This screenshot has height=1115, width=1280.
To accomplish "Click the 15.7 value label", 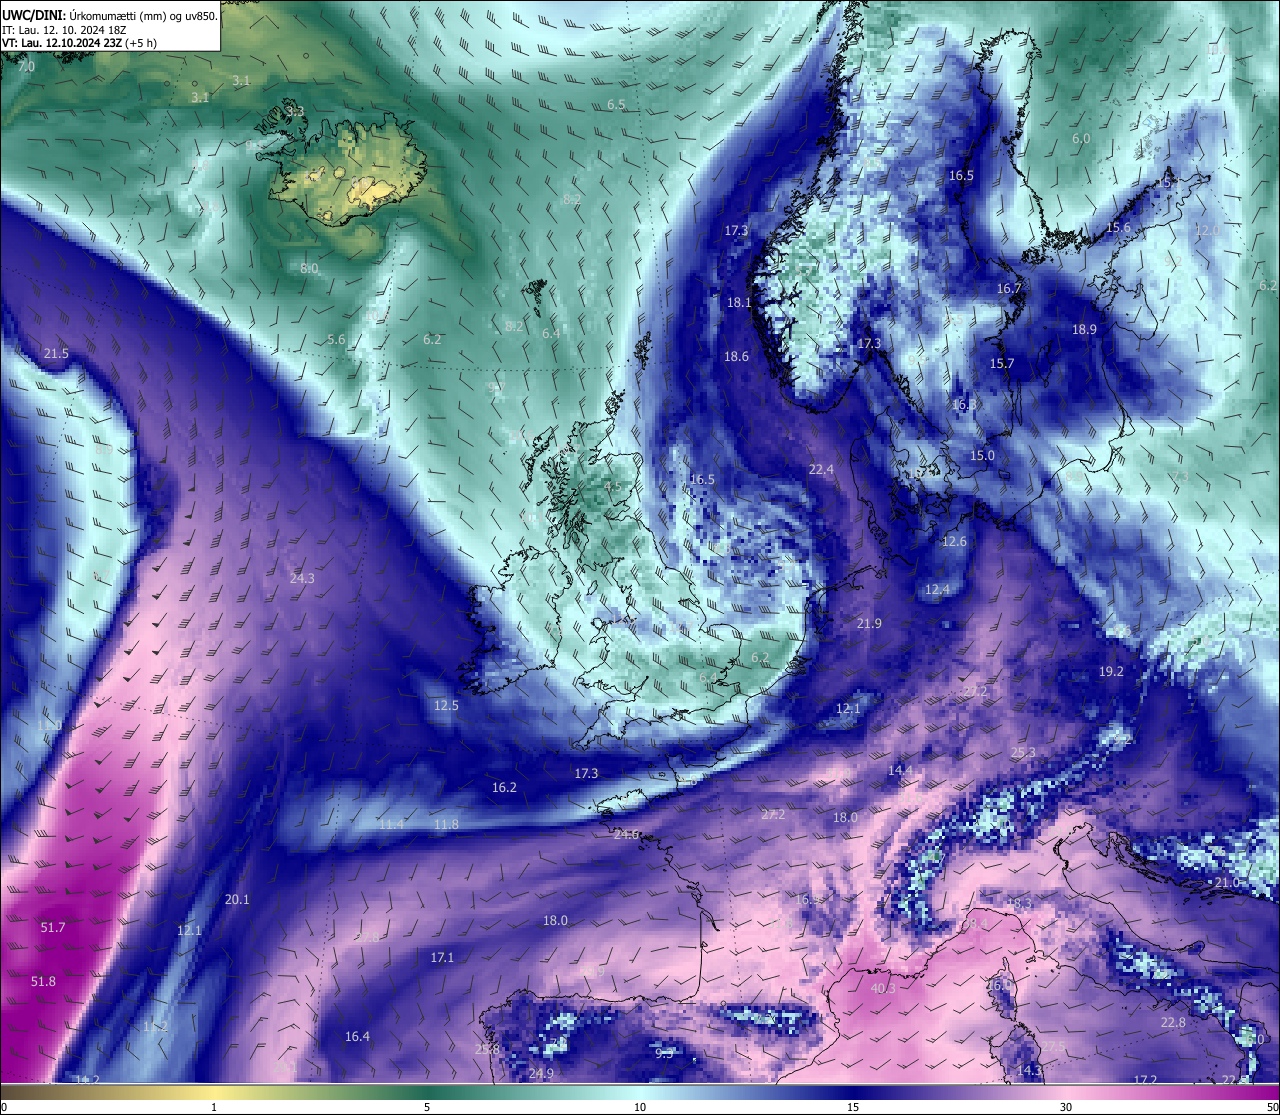I will (1002, 364).
